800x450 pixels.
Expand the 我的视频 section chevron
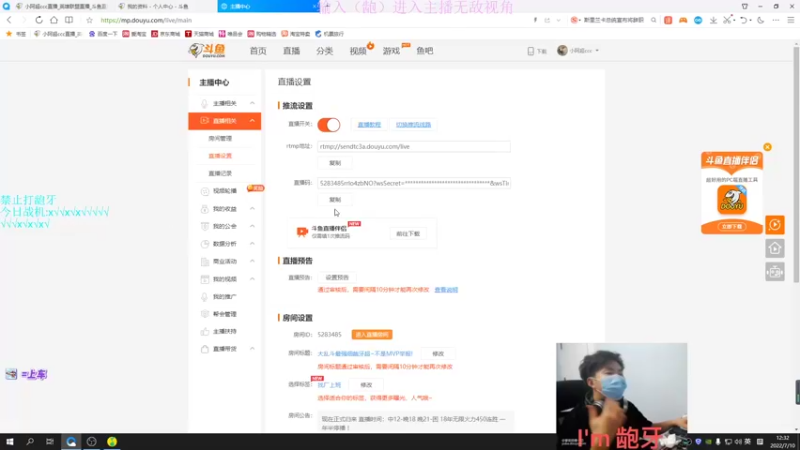(252, 279)
